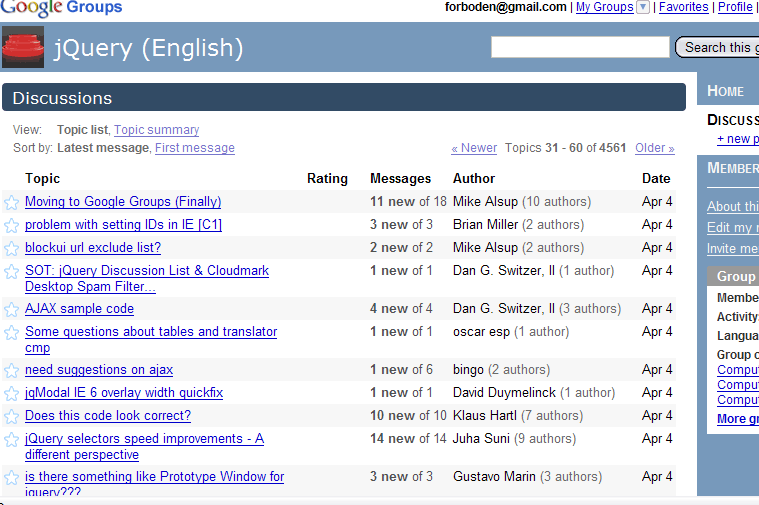This screenshot has height=505, width=759.
Task: Star the 'Prototype Window for jquery' topic
Action: click(11, 477)
